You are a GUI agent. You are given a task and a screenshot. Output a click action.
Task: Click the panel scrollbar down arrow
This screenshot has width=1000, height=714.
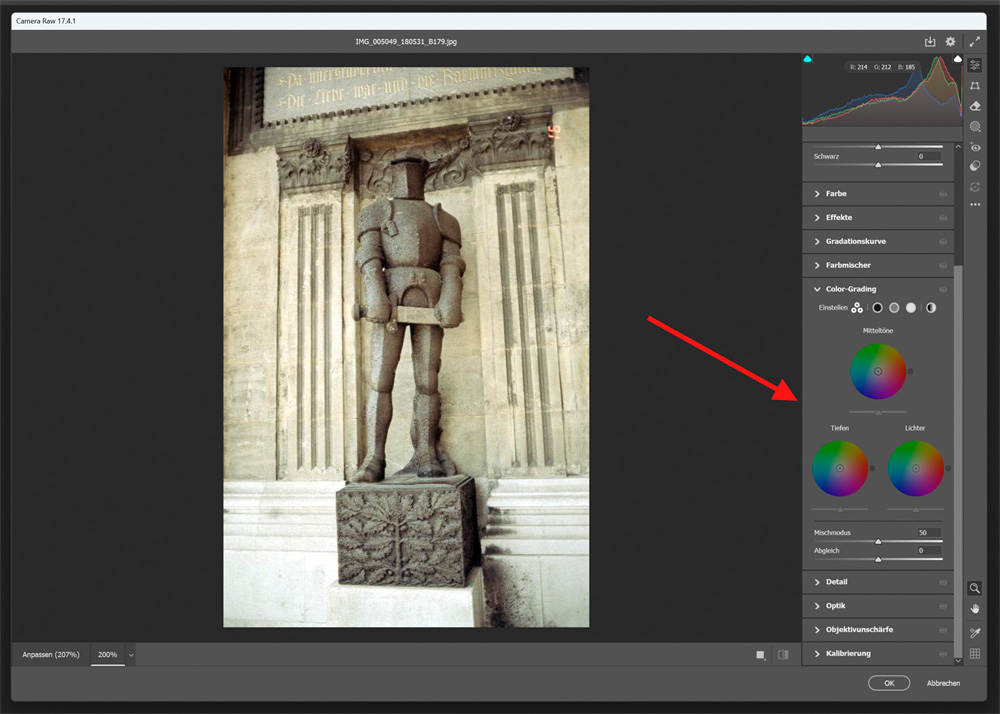(958, 661)
